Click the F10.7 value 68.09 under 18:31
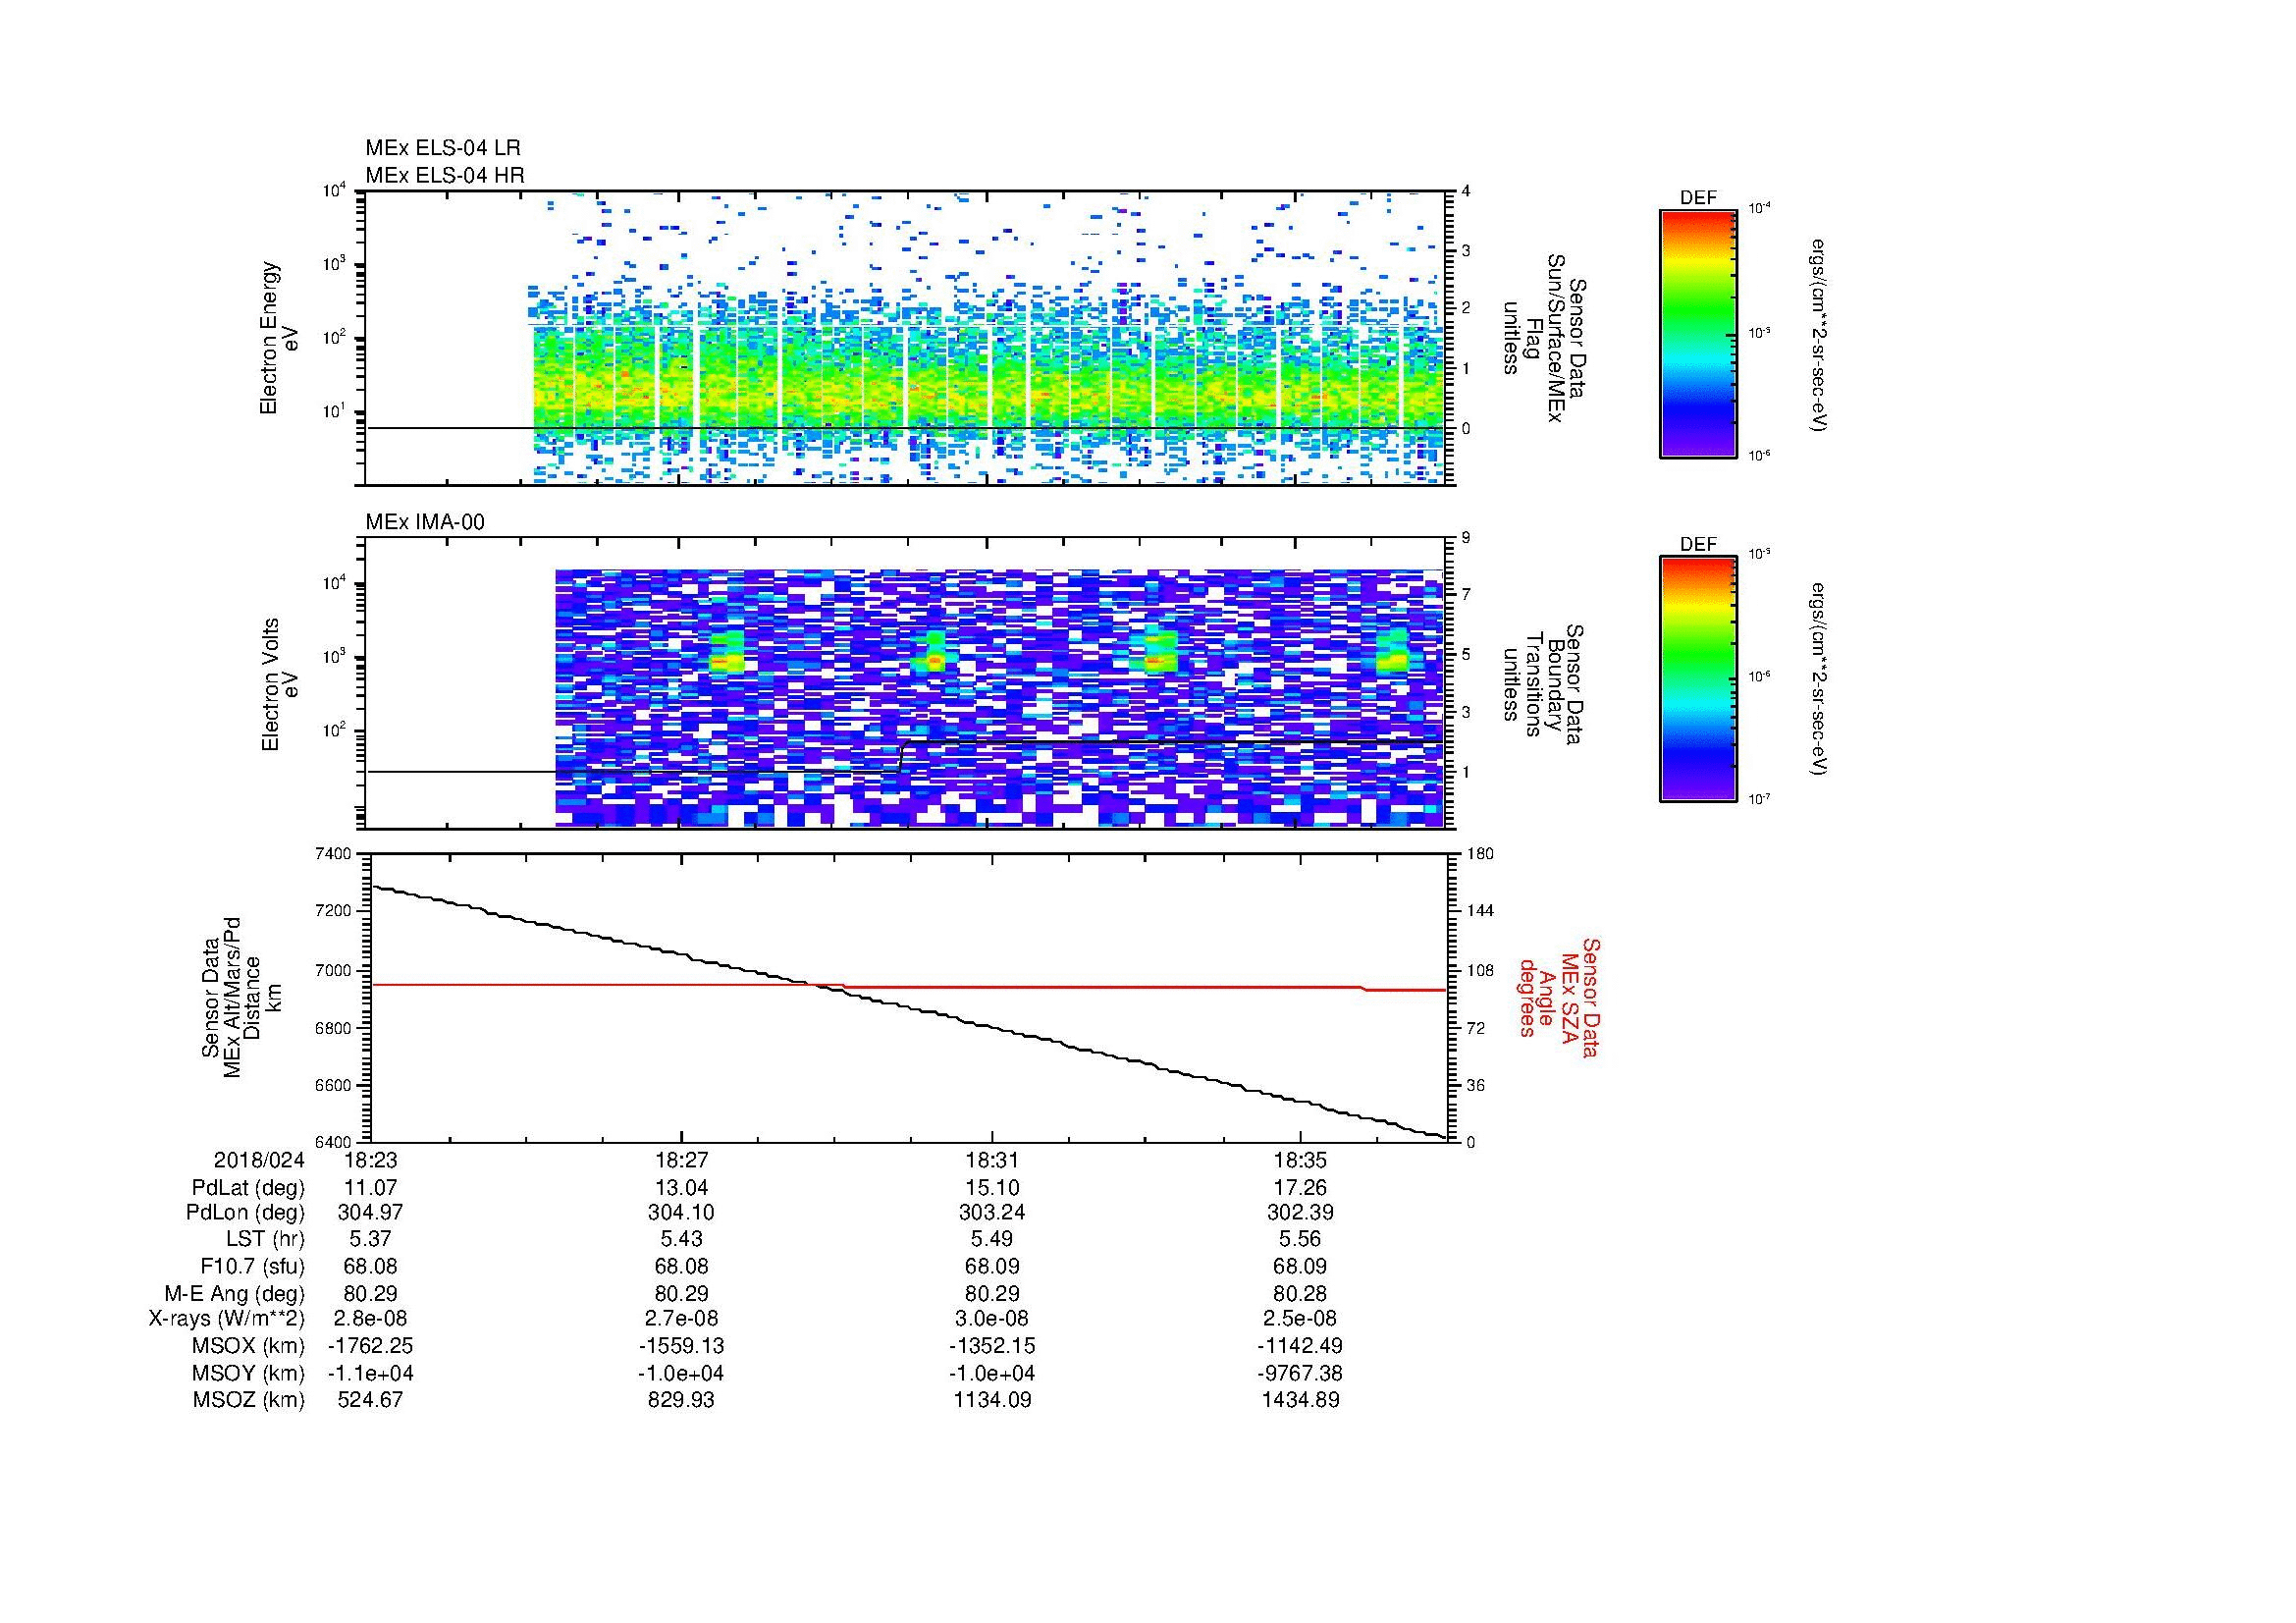The width and height of the screenshot is (2296, 1623). [x=991, y=1266]
